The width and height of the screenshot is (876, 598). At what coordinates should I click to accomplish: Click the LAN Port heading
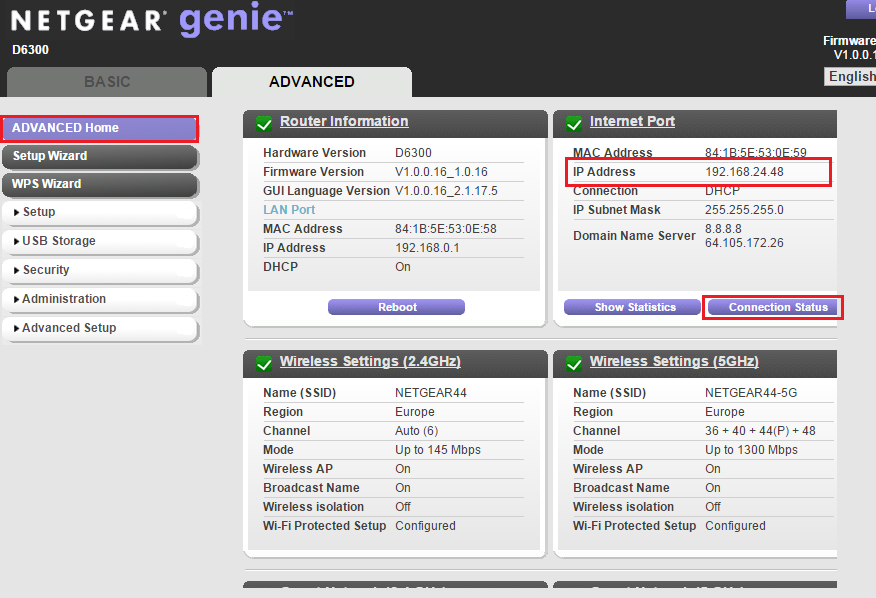[x=289, y=210]
